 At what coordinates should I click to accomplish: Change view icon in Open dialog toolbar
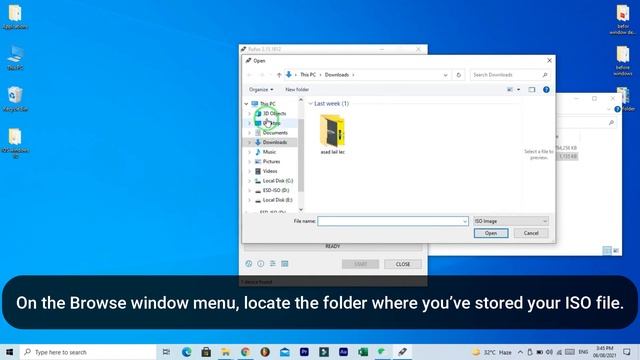click(x=510, y=90)
